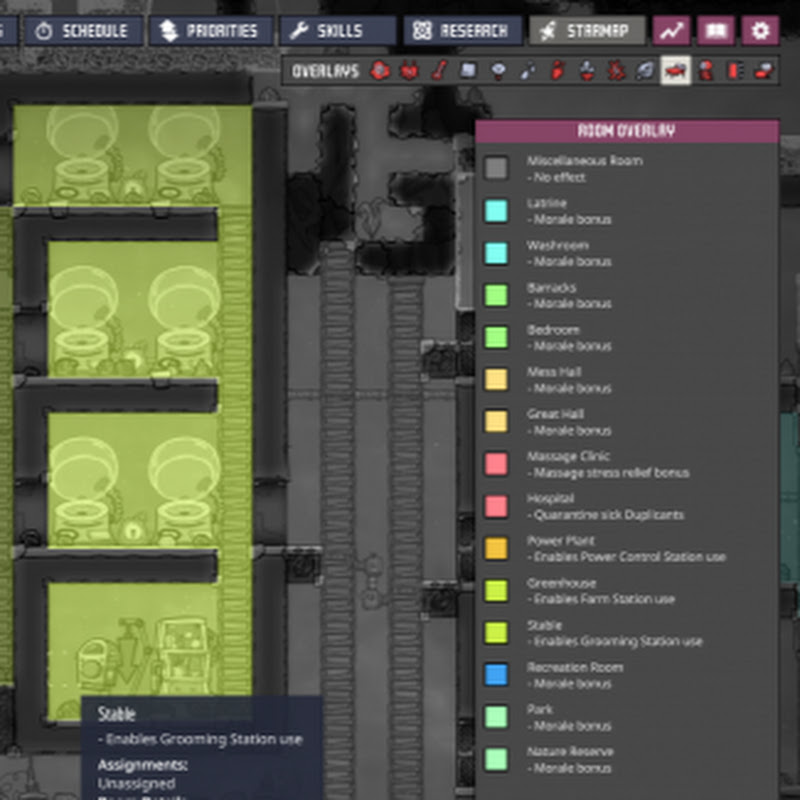The height and width of the screenshot is (800, 800).
Task: Open the Schedule screen
Action: 84,31
